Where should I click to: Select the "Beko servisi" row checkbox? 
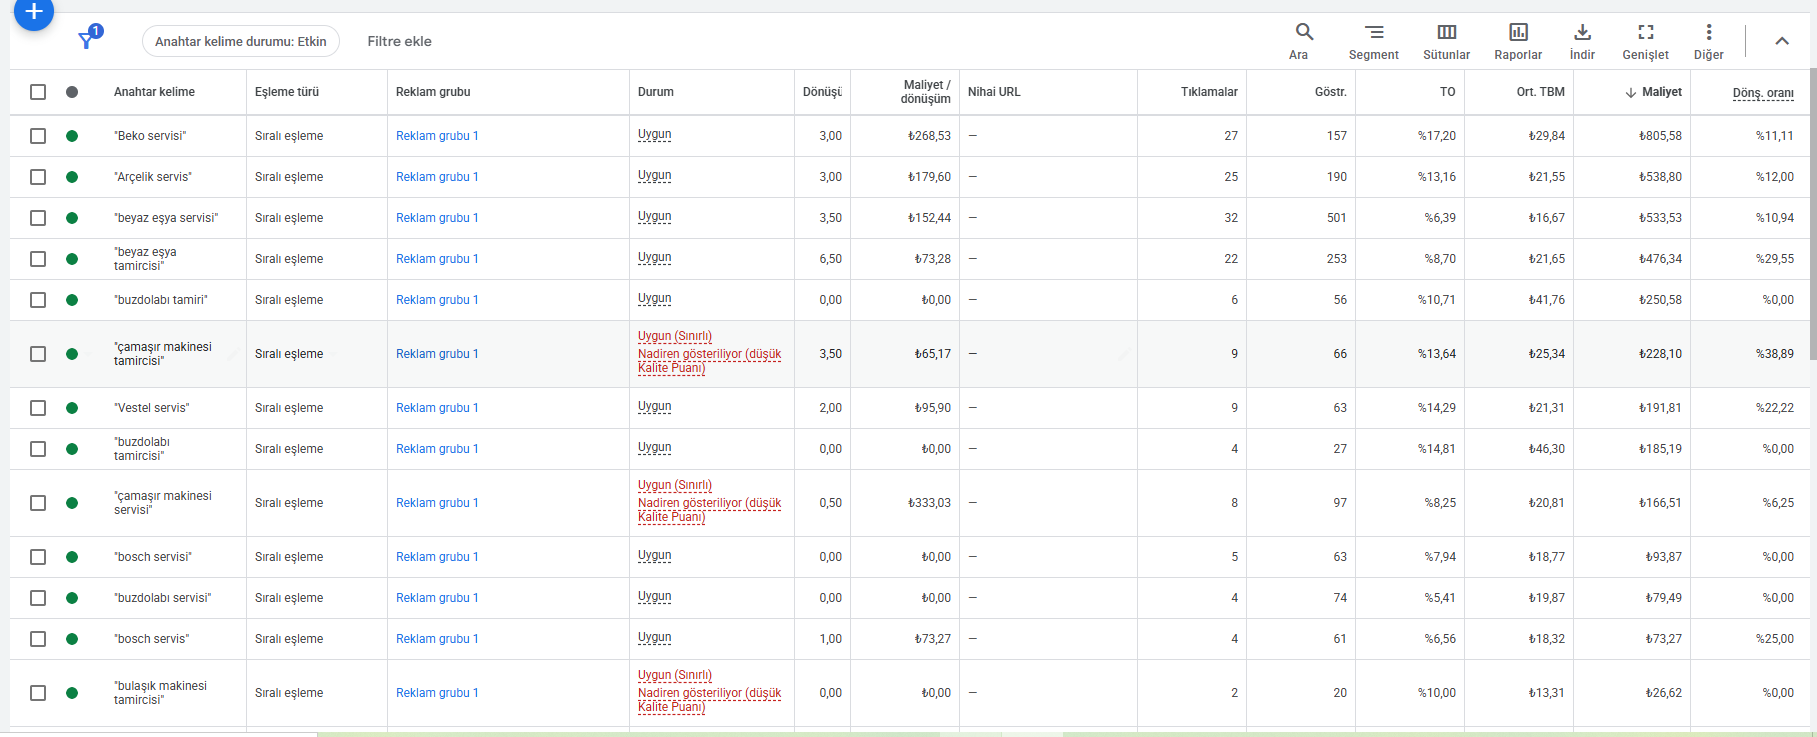point(38,136)
